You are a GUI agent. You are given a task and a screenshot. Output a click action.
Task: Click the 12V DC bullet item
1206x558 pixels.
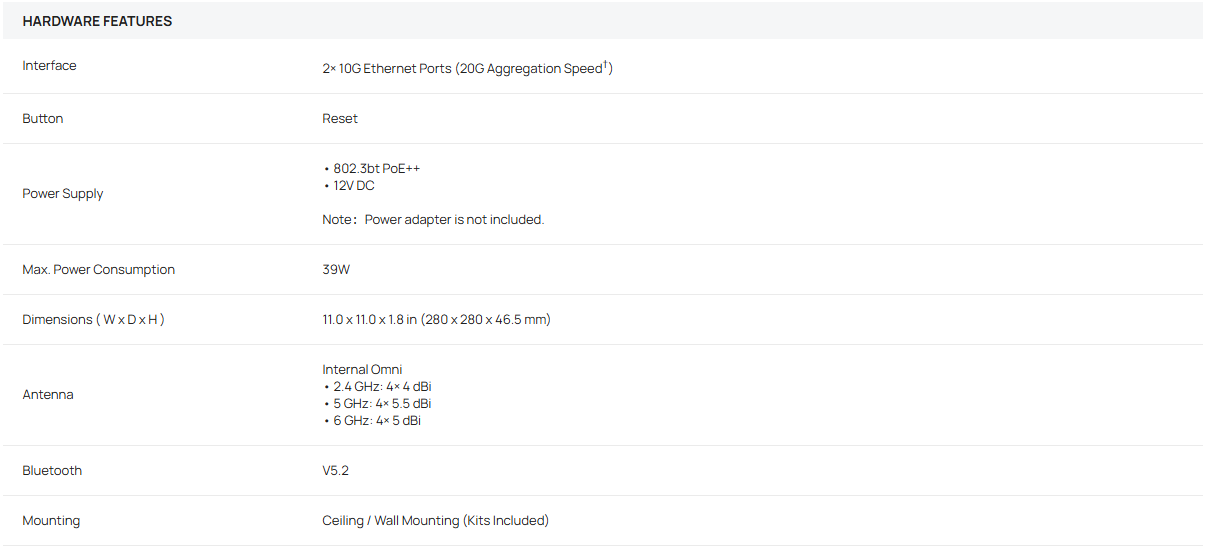point(349,186)
